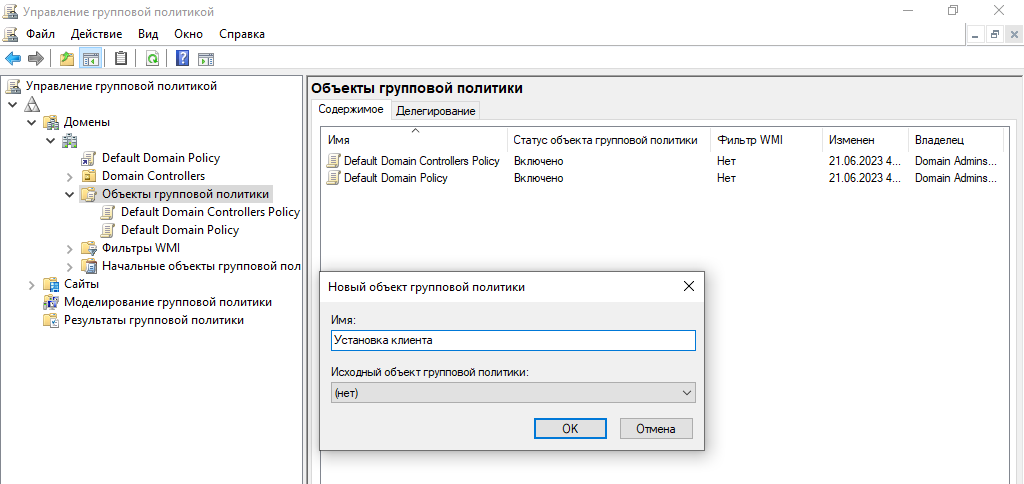Click the date of Default Domain Controllers Policy row
This screenshot has height=484, width=1024.
point(863,161)
